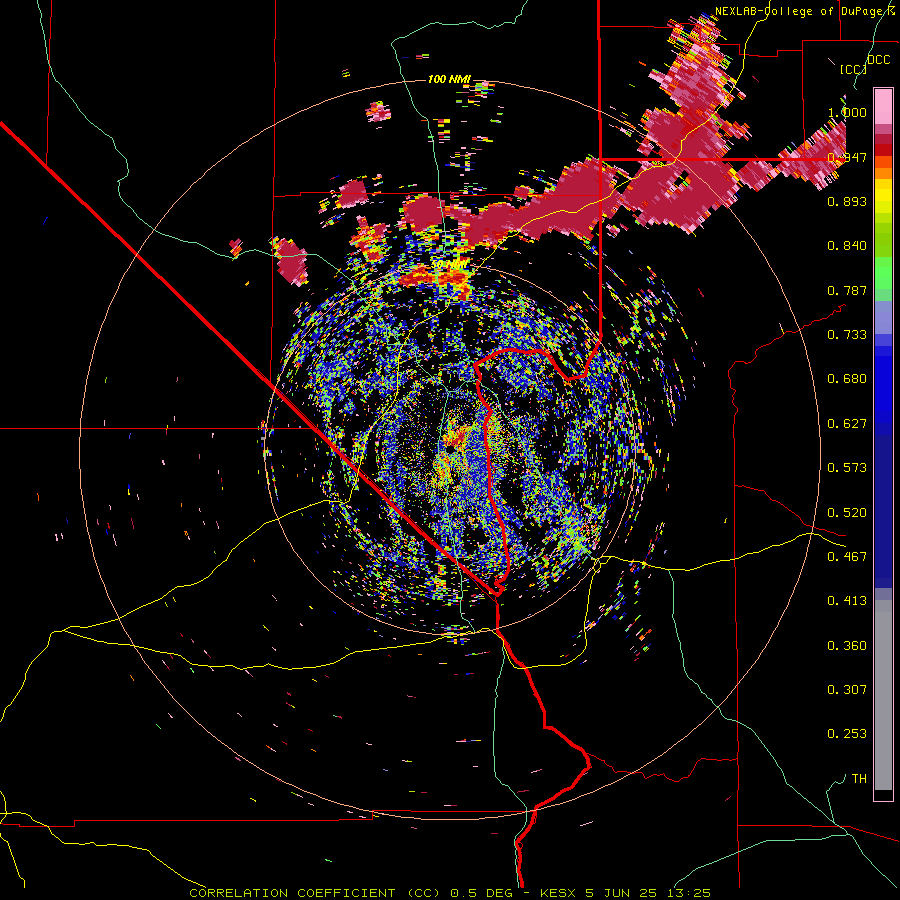Click the 100 NMI range ring label
The height and width of the screenshot is (900, 900).
pyautogui.click(x=449, y=79)
